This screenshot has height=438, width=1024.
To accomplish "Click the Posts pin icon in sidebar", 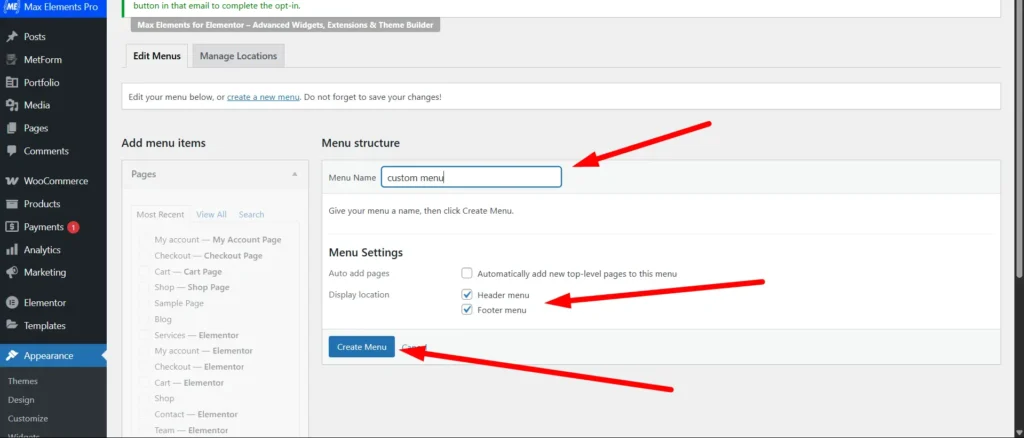I will [12, 36].
